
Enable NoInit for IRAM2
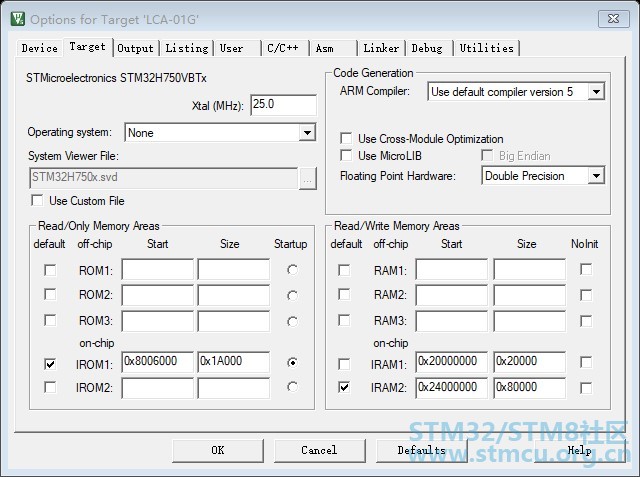(586, 388)
